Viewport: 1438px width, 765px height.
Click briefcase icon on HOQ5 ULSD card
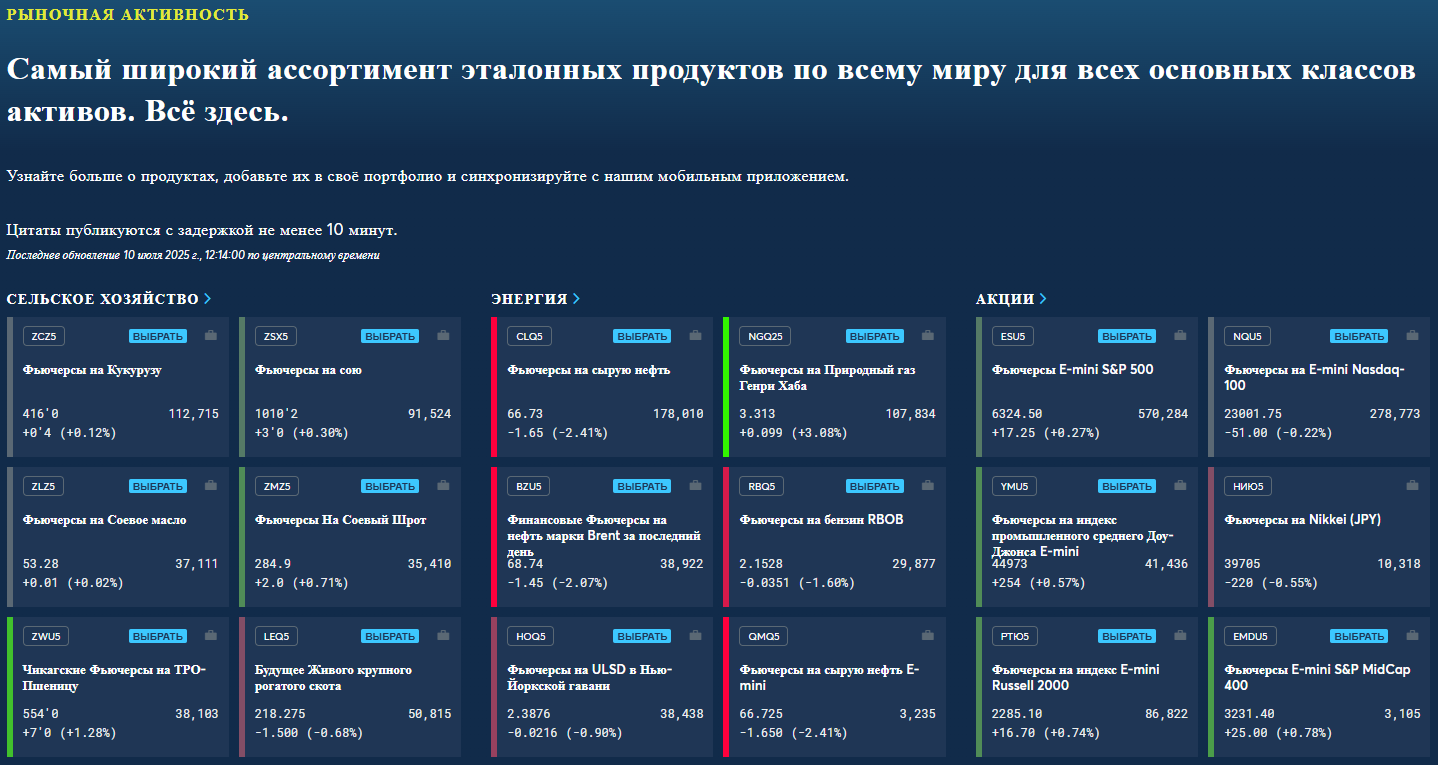(x=694, y=636)
